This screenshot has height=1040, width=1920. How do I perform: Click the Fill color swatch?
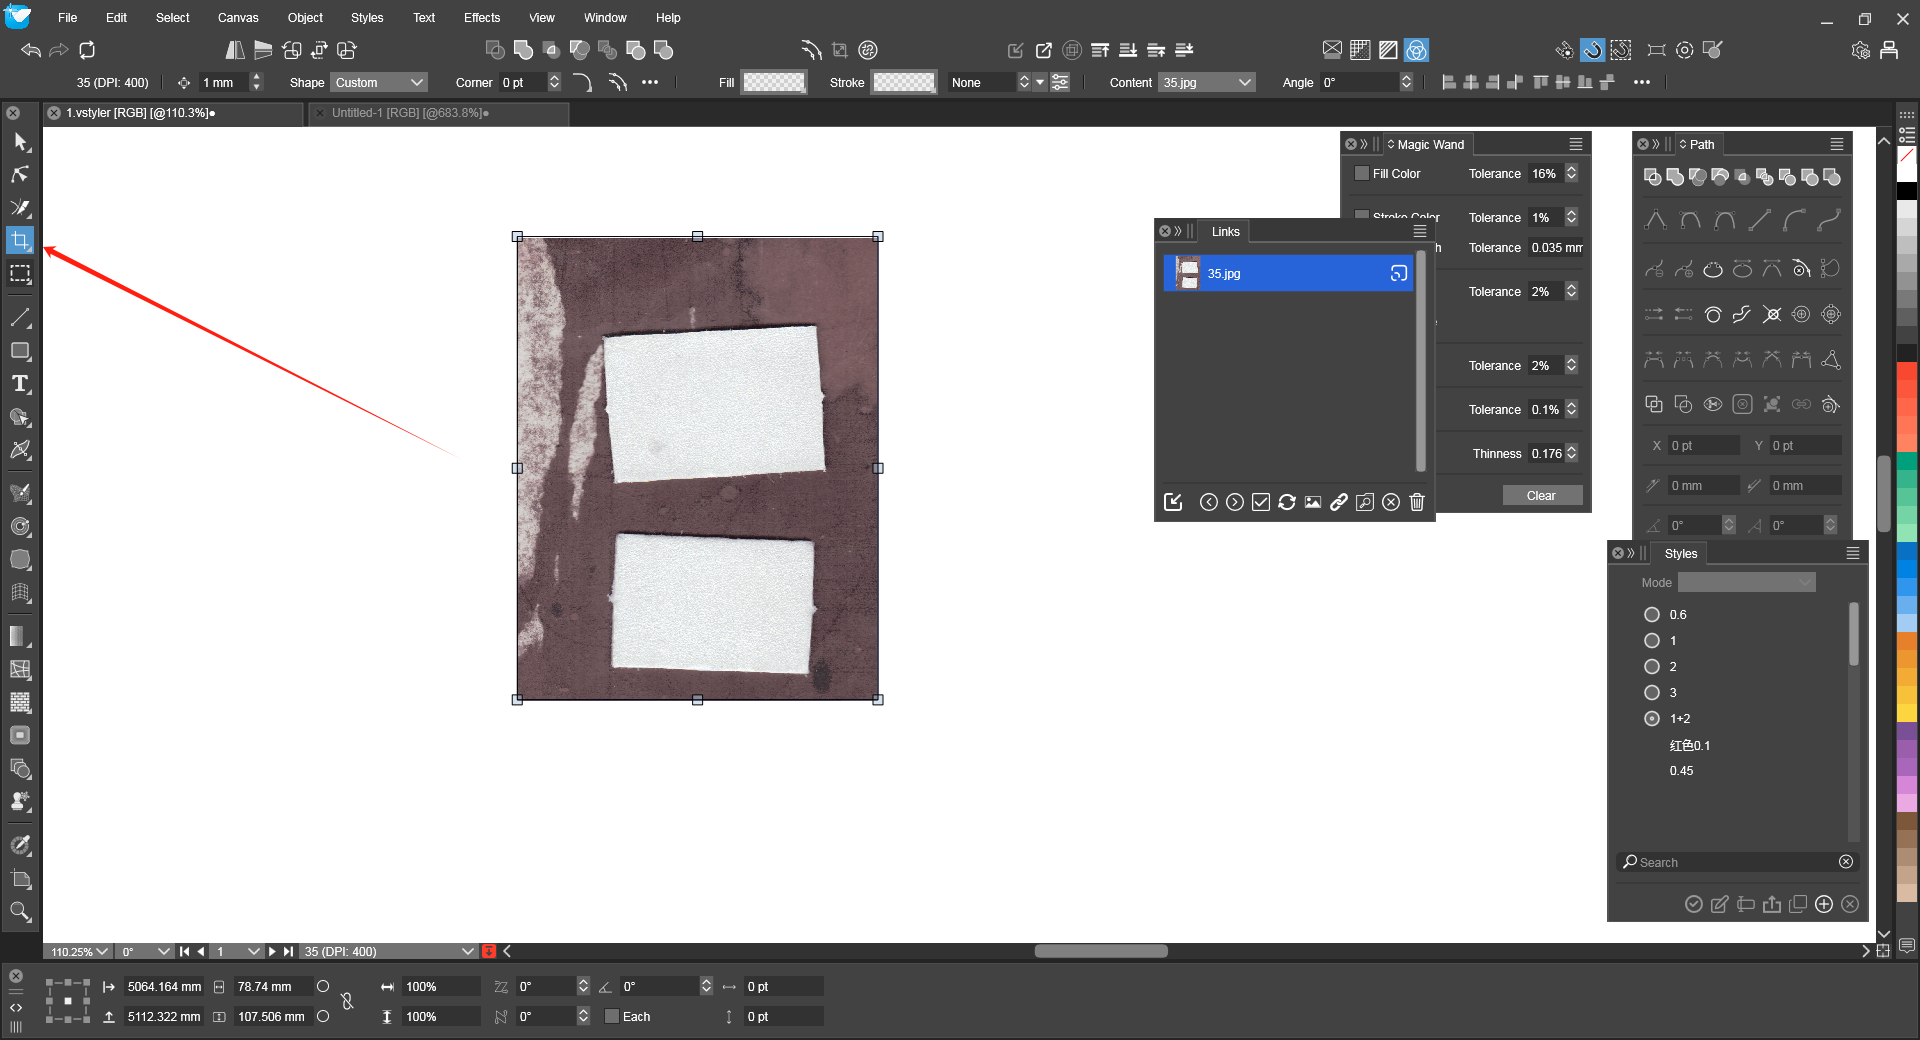click(x=774, y=83)
